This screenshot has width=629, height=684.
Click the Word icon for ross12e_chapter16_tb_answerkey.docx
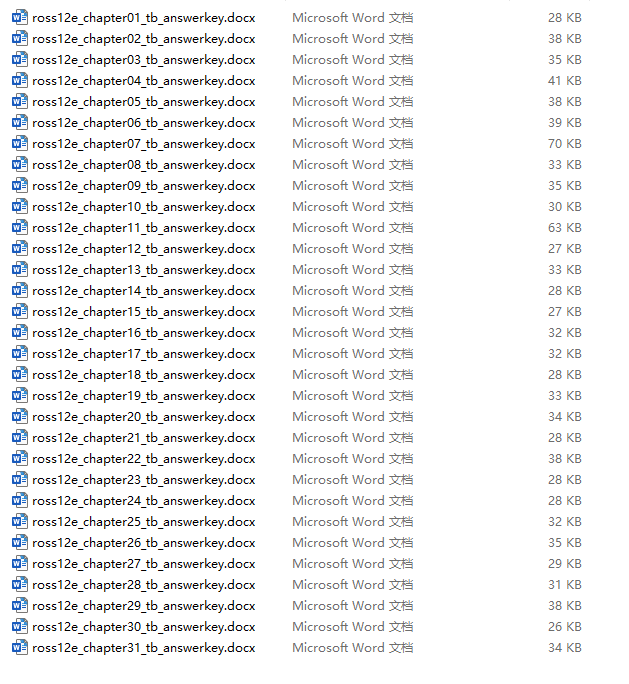[x=20, y=333]
